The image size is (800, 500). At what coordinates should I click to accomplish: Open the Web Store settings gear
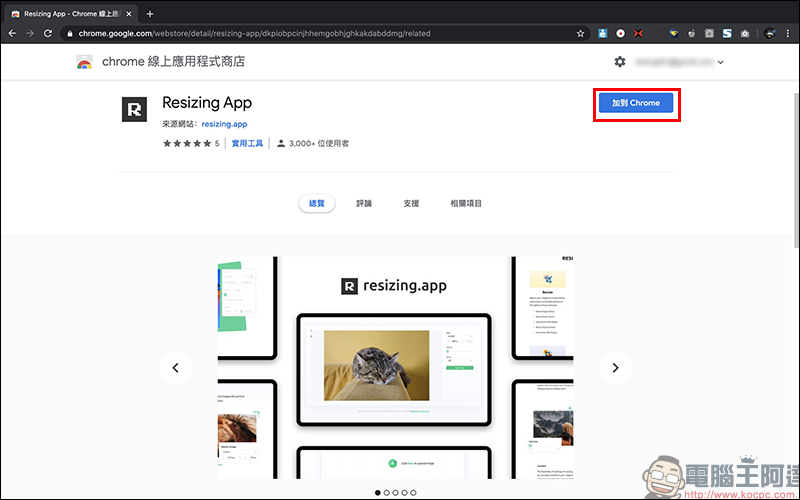620,62
